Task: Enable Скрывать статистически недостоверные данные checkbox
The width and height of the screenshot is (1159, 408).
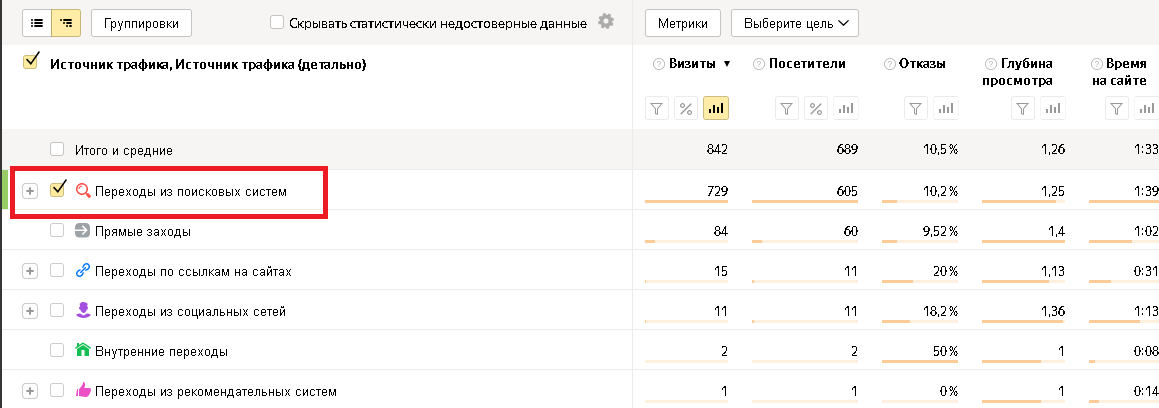Action: [277, 23]
